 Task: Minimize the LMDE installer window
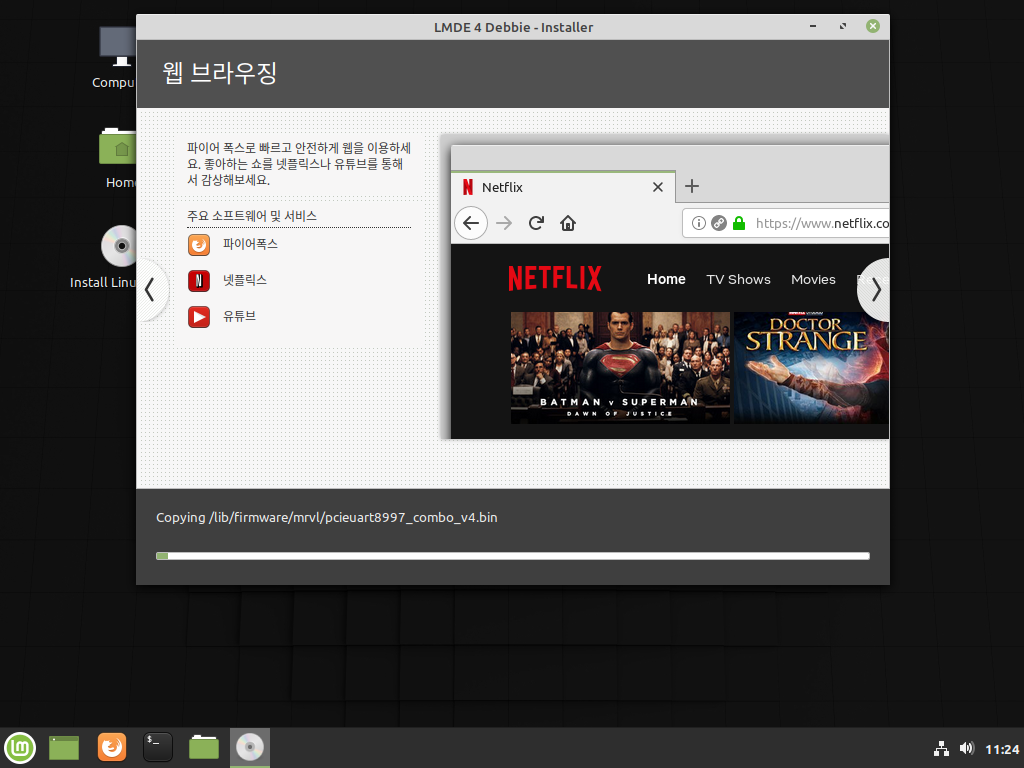[813, 26]
